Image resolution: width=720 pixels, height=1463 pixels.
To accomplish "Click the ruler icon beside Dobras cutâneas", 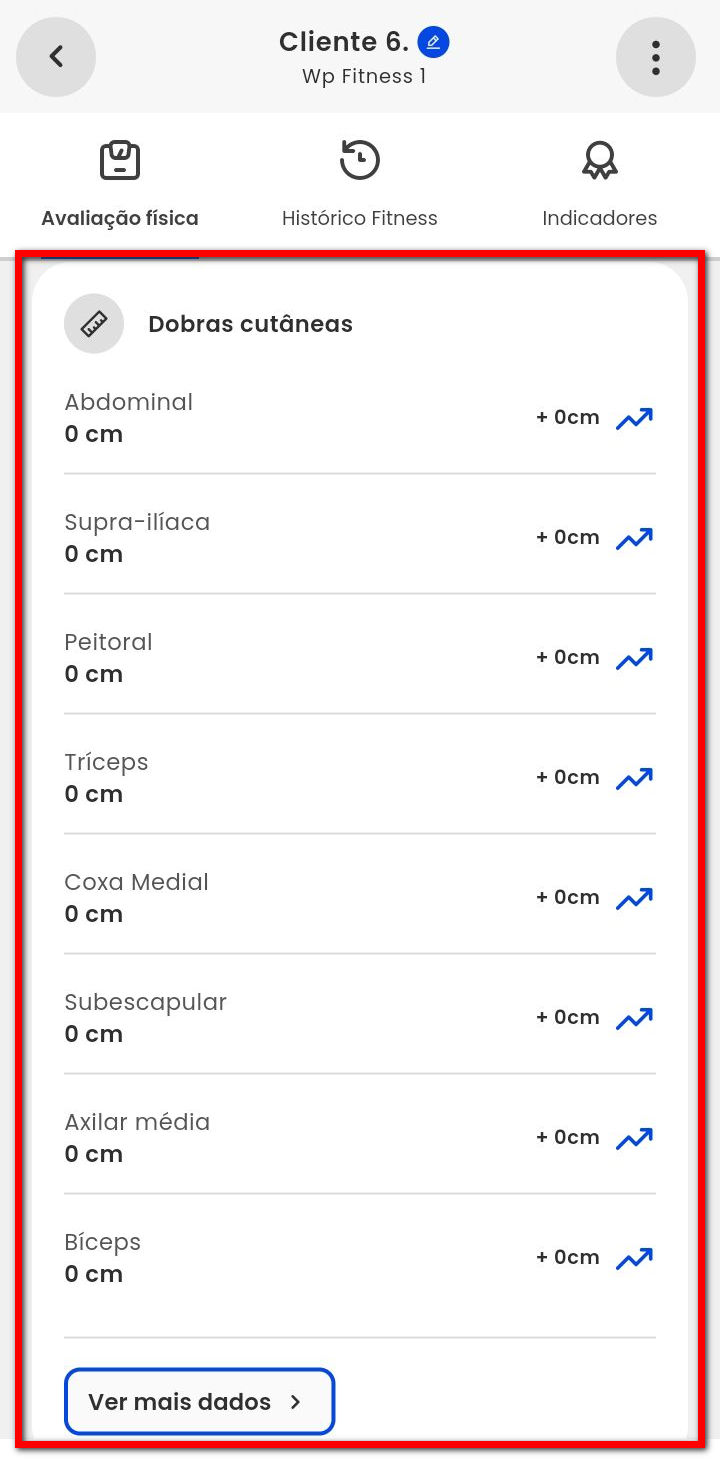I will coord(94,324).
